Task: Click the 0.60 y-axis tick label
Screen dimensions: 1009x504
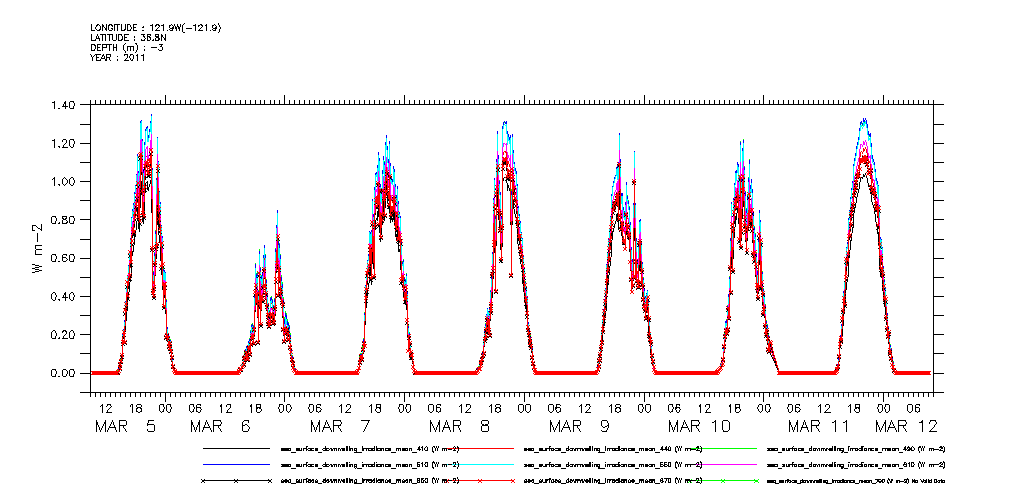Action: pyautogui.click(x=64, y=258)
